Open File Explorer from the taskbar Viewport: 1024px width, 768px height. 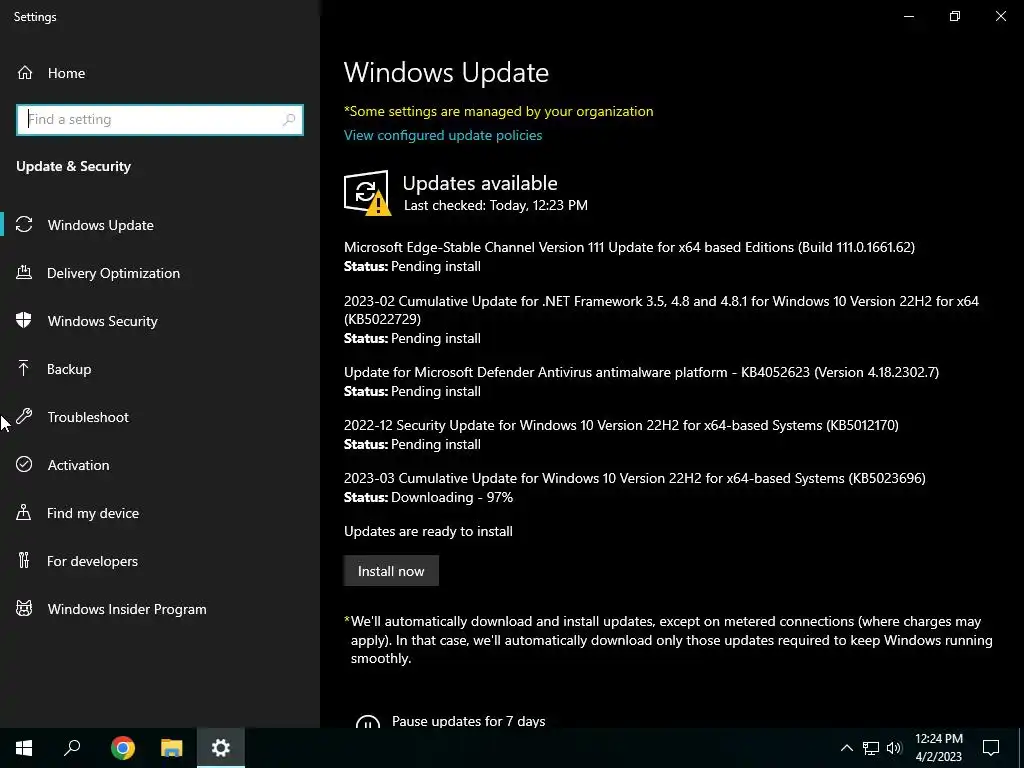point(172,748)
